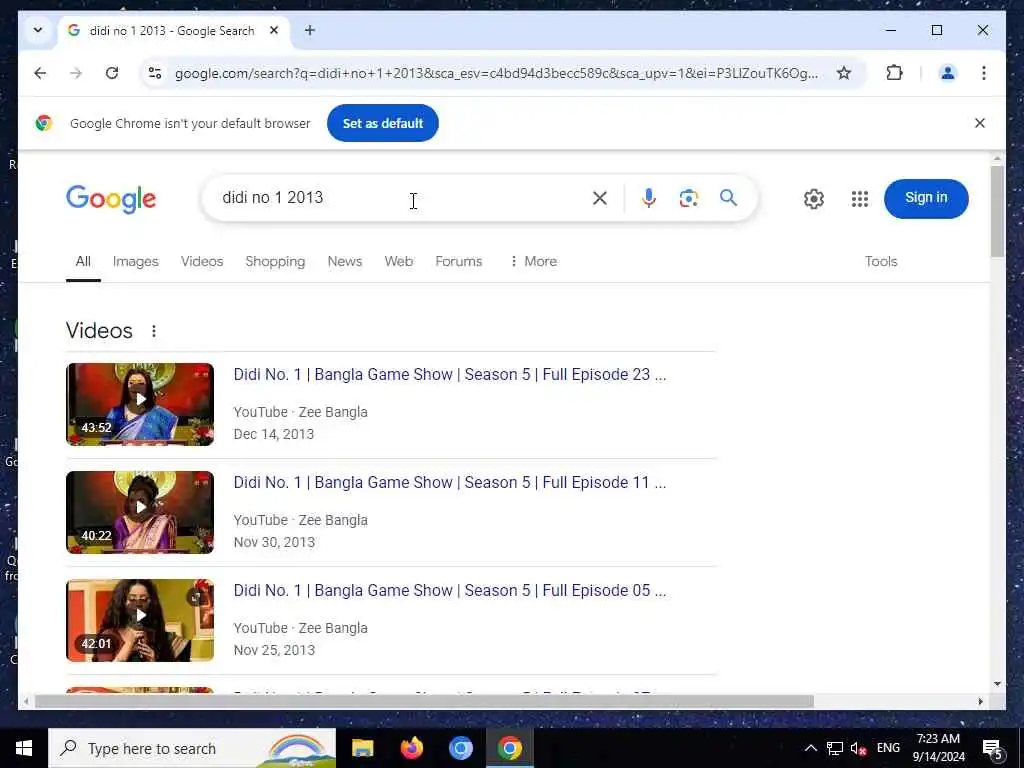The height and width of the screenshot is (768, 1024).
Task: Search by image with Google Lens icon
Action: [x=688, y=198]
